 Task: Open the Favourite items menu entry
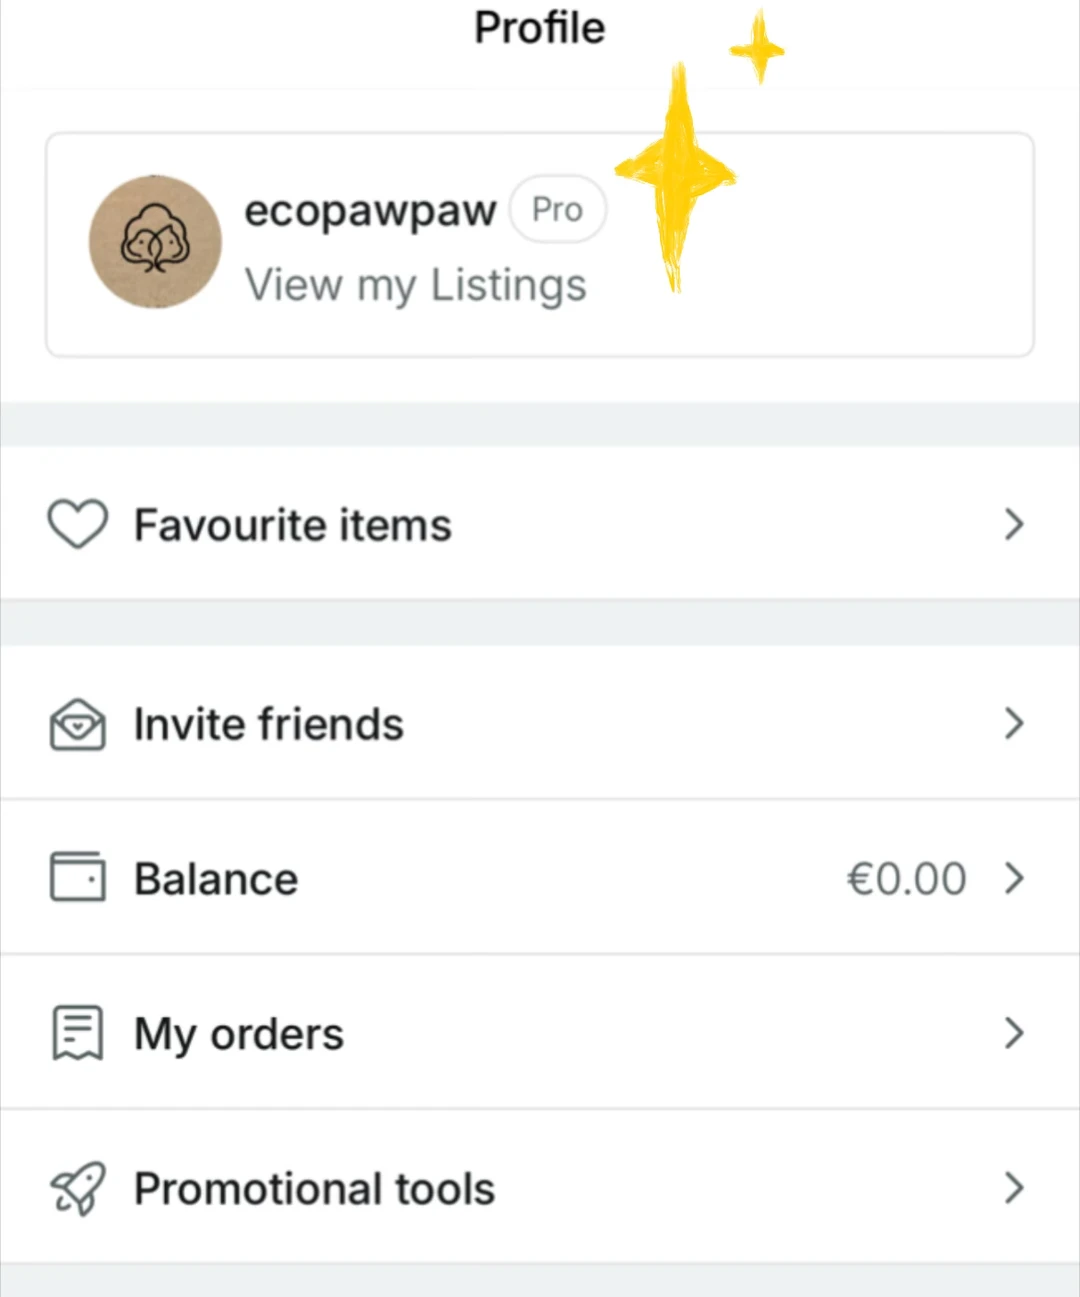coord(292,525)
